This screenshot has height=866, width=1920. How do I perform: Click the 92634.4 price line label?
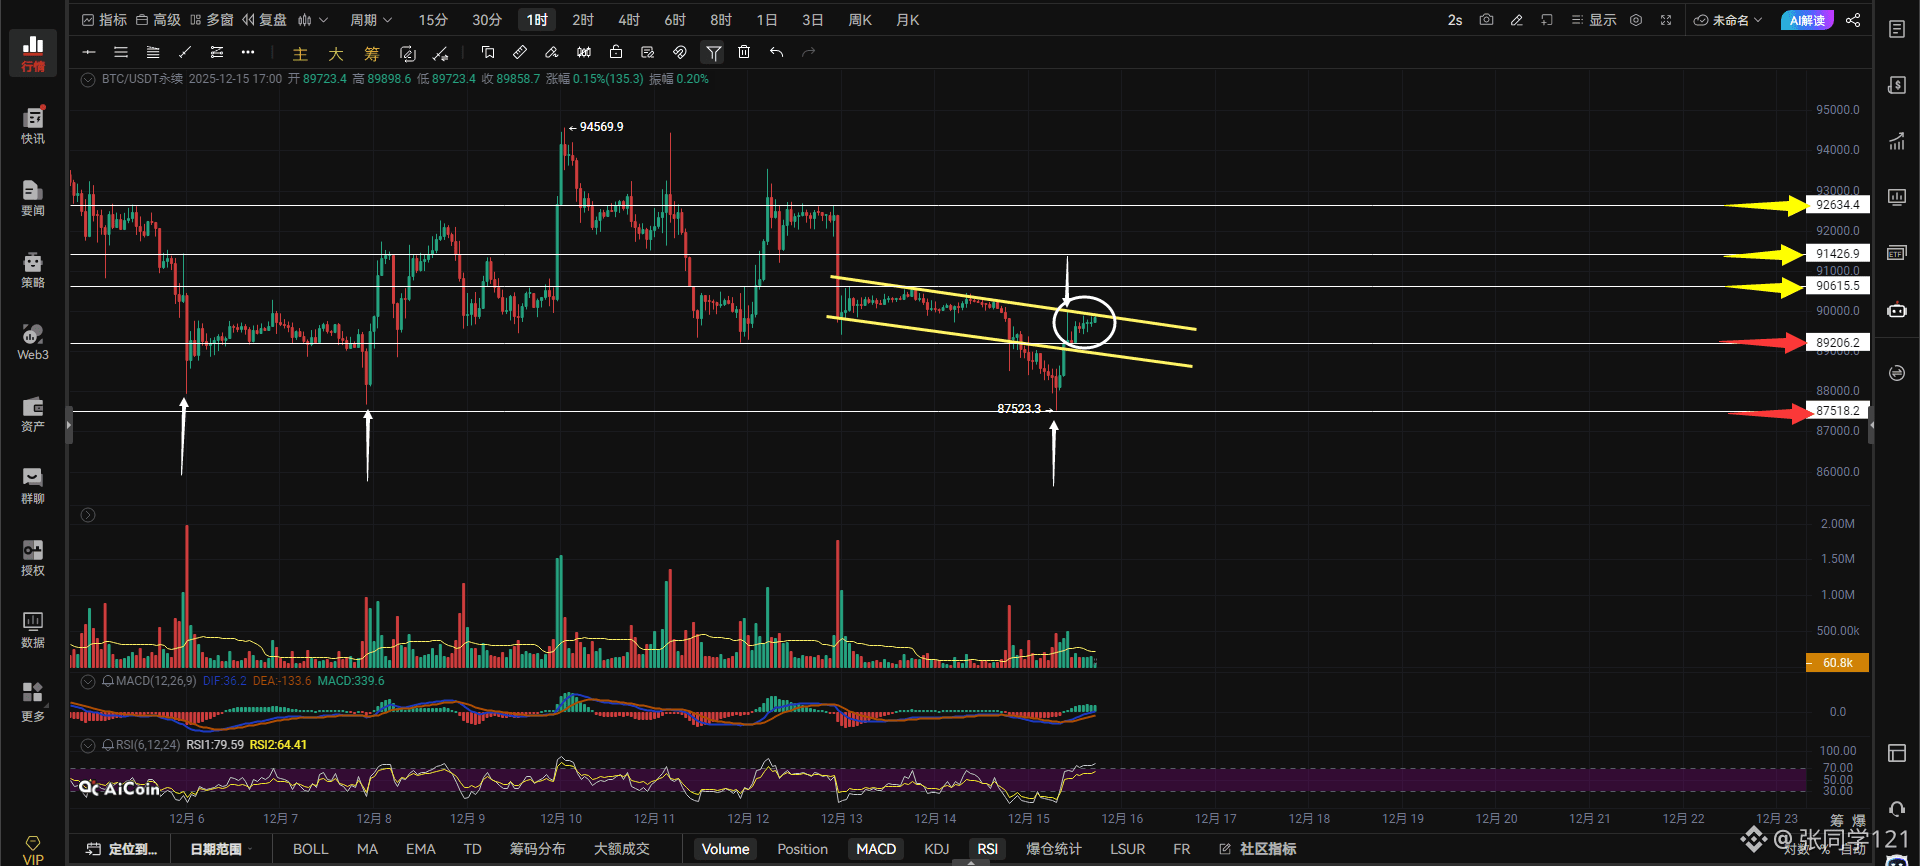click(1838, 205)
